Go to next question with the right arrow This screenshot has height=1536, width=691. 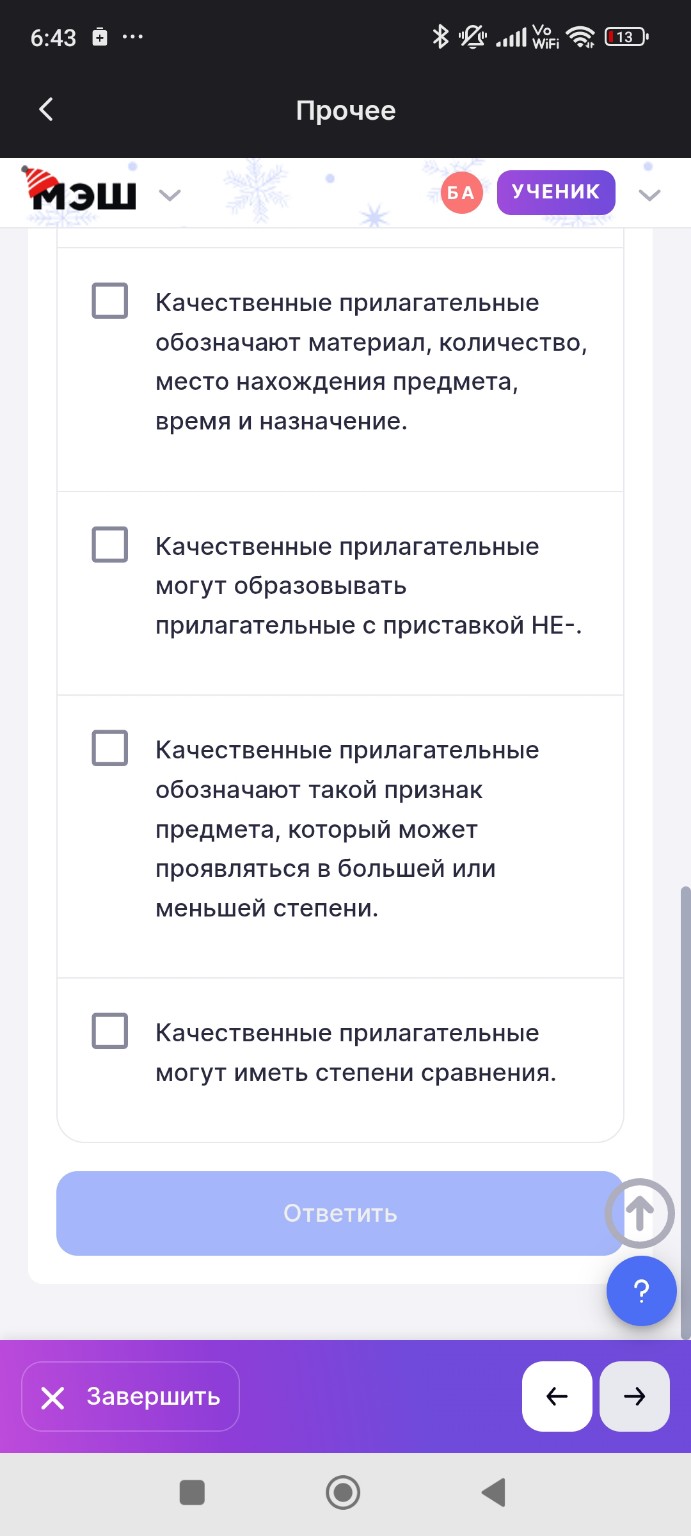[634, 1396]
